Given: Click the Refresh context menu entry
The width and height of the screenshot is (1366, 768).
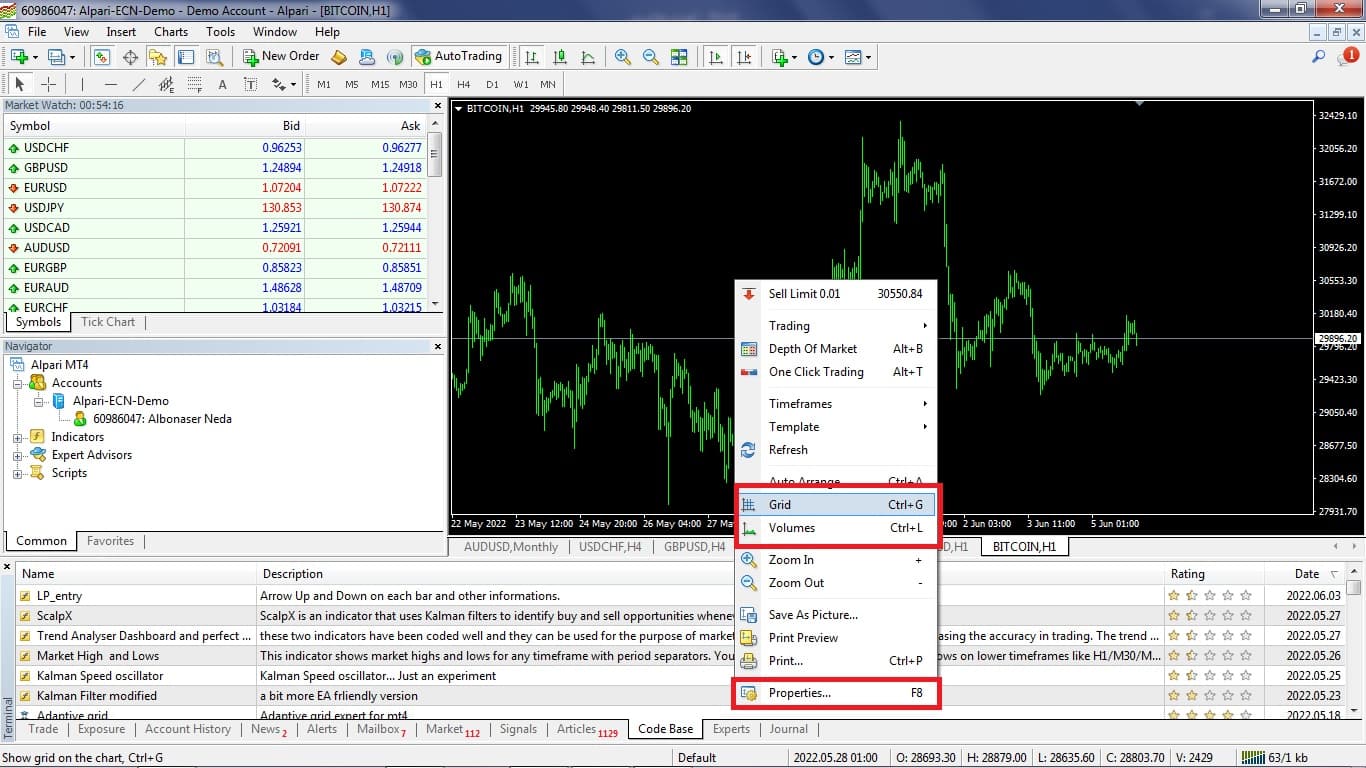Looking at the screenshot, I should click(836, 450).
